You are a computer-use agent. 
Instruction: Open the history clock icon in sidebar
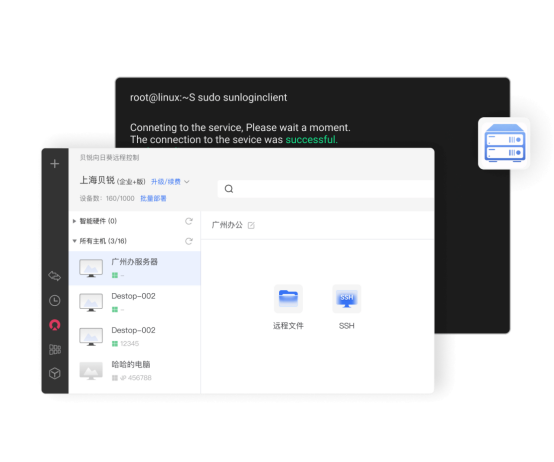pyautogui.click(x=54, y=301)
